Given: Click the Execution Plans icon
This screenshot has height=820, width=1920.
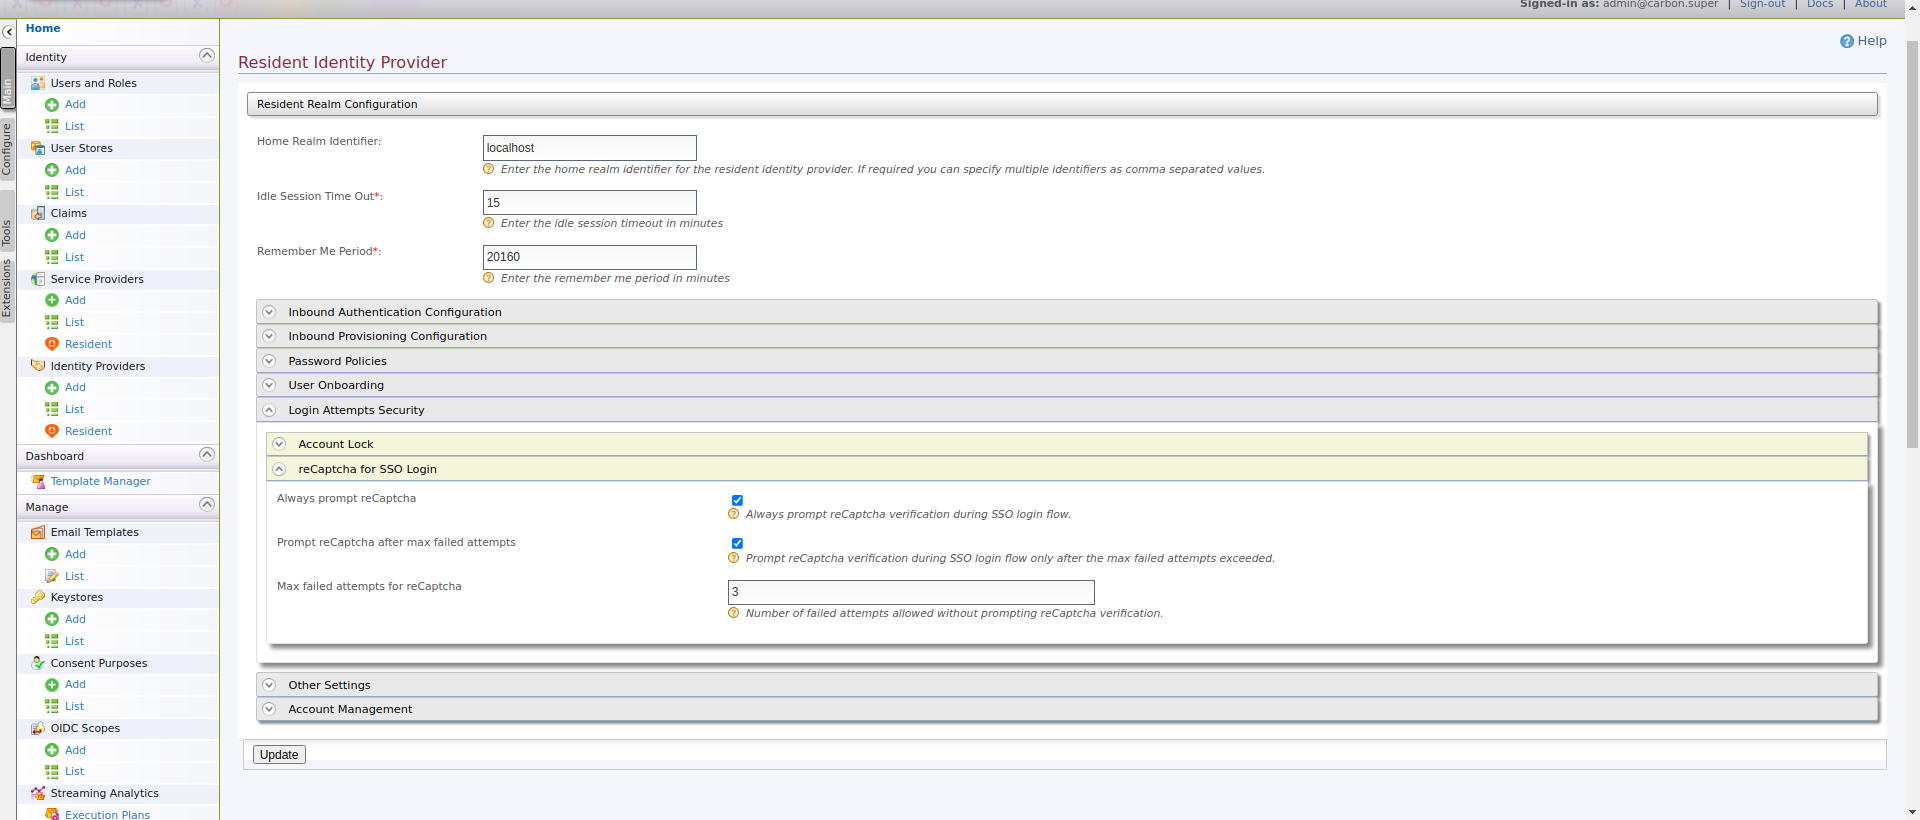Looking at the screenshot, I should (52, 815).
